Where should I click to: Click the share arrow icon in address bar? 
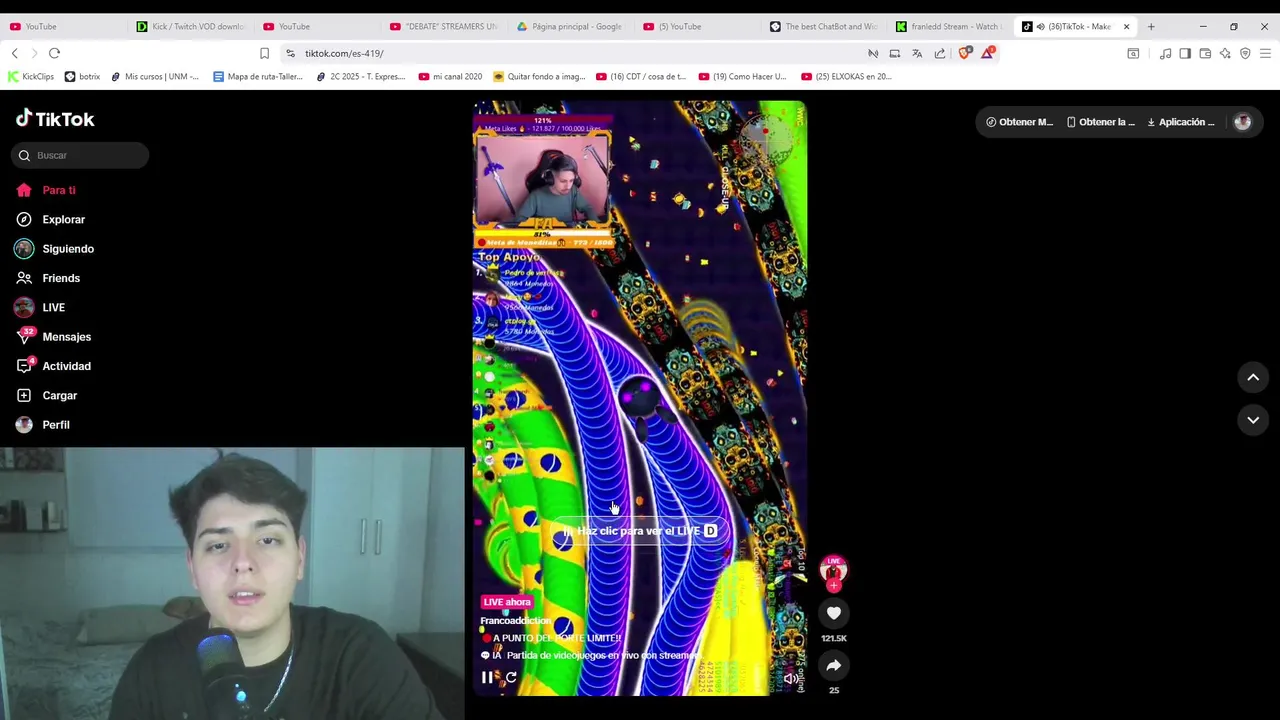coord(940,53)
